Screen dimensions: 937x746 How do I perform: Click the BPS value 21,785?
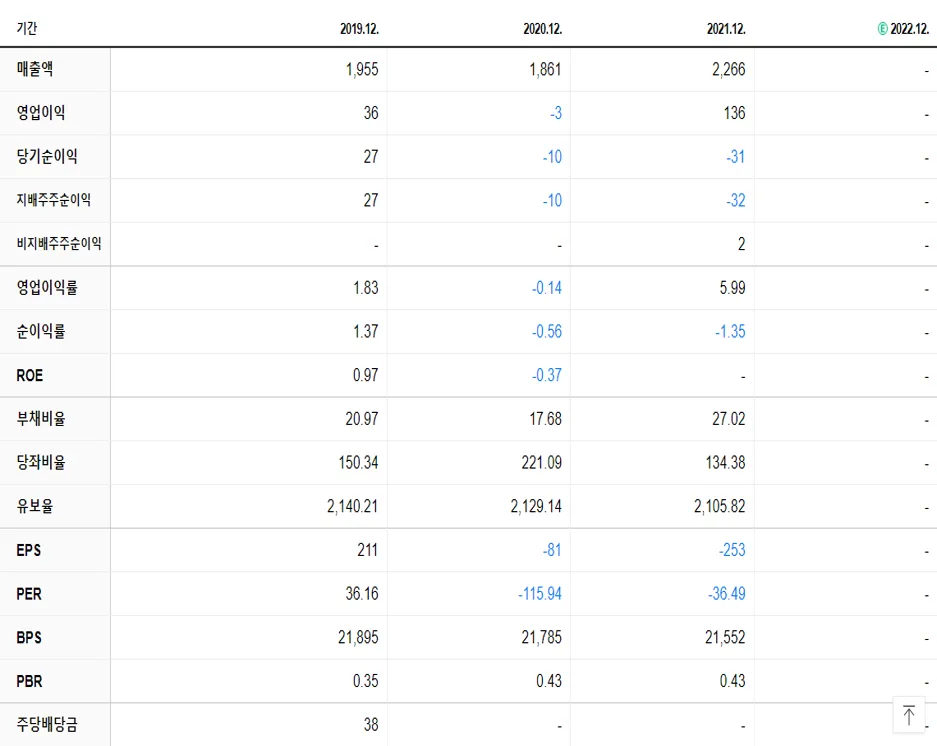point(541,638)
